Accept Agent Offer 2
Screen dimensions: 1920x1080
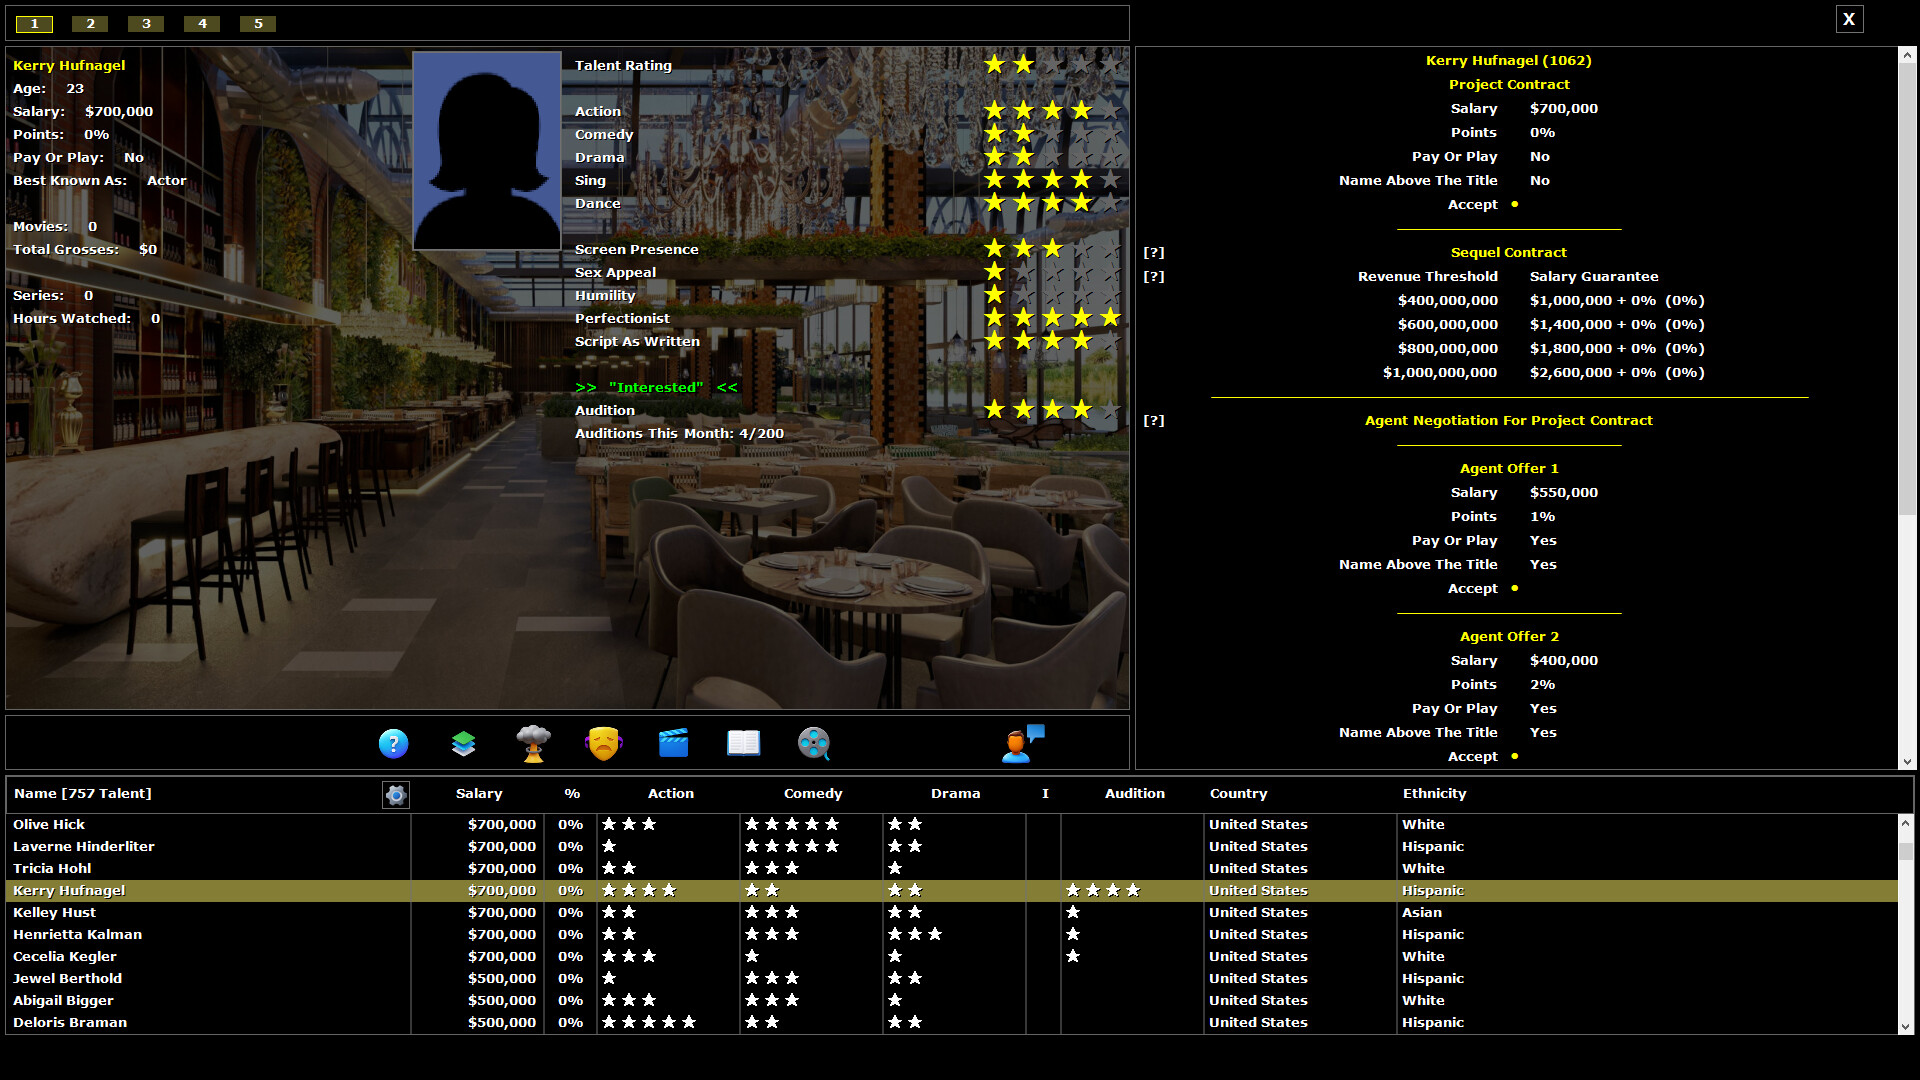tap(1514, 757)
